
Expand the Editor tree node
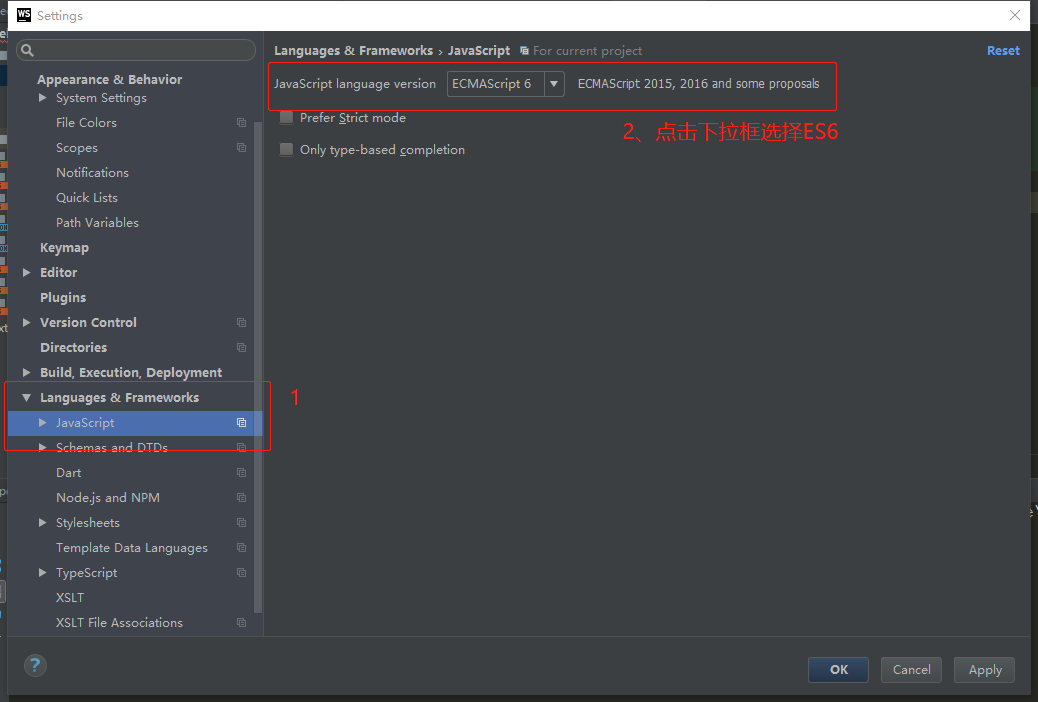click(x=26, y=272)
